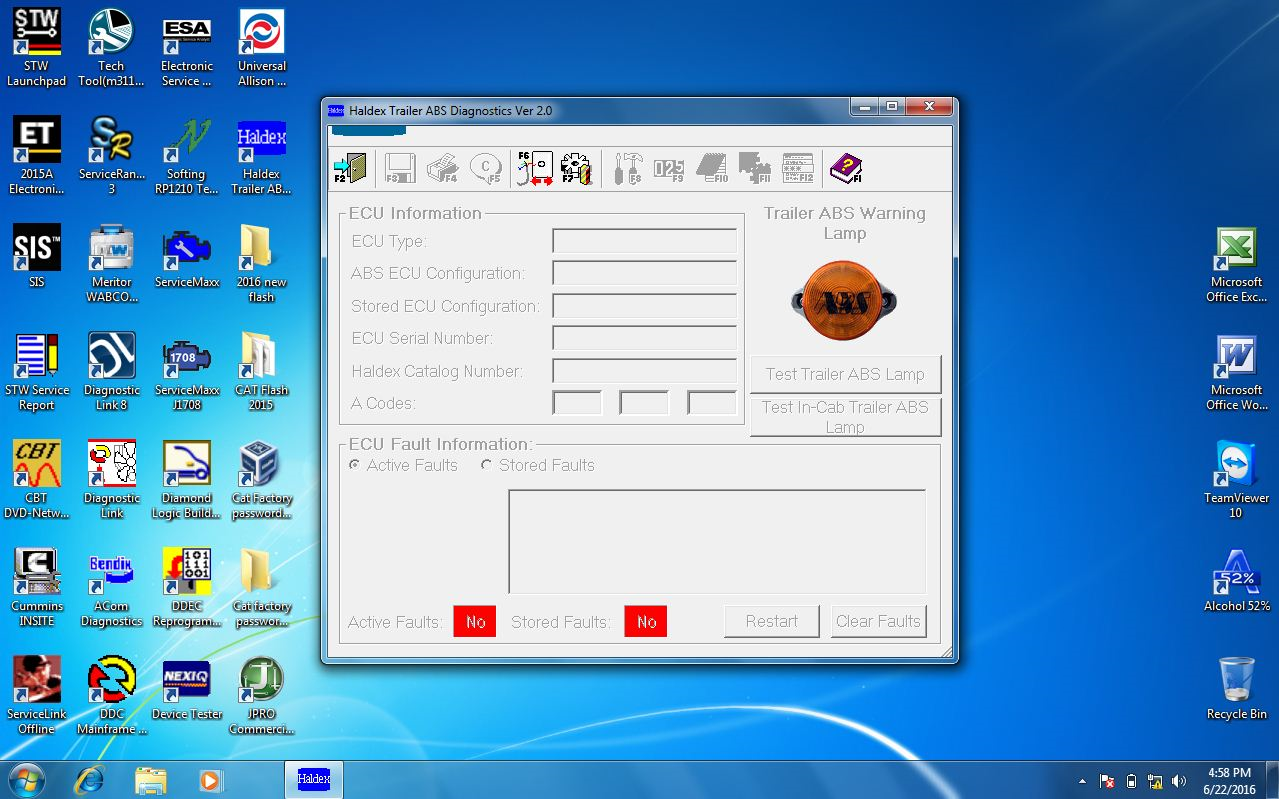Open Diagnostic Link 8 shortcut

(x=111, y=372)
